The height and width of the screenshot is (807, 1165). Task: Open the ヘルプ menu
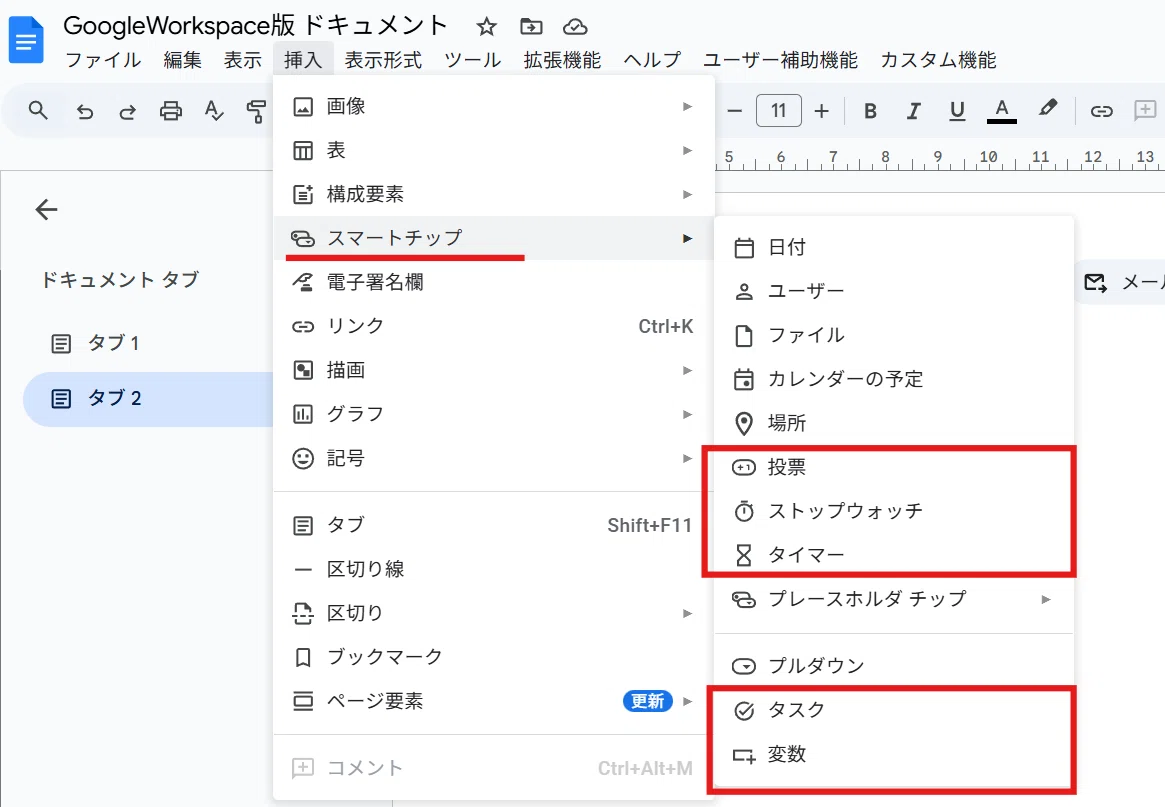tap(652, 60)
